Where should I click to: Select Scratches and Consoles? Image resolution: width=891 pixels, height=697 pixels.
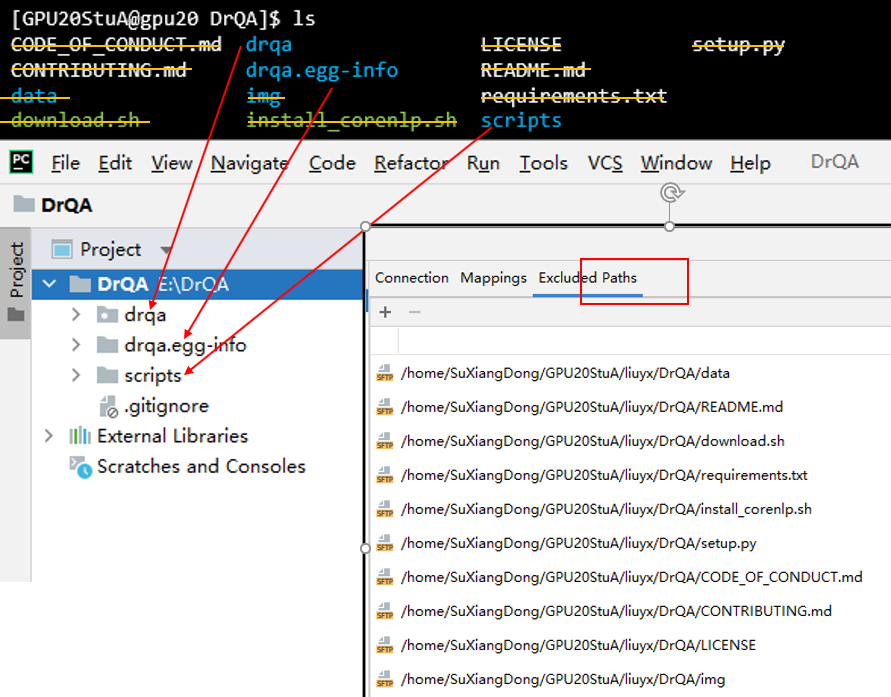click(201, 466)
